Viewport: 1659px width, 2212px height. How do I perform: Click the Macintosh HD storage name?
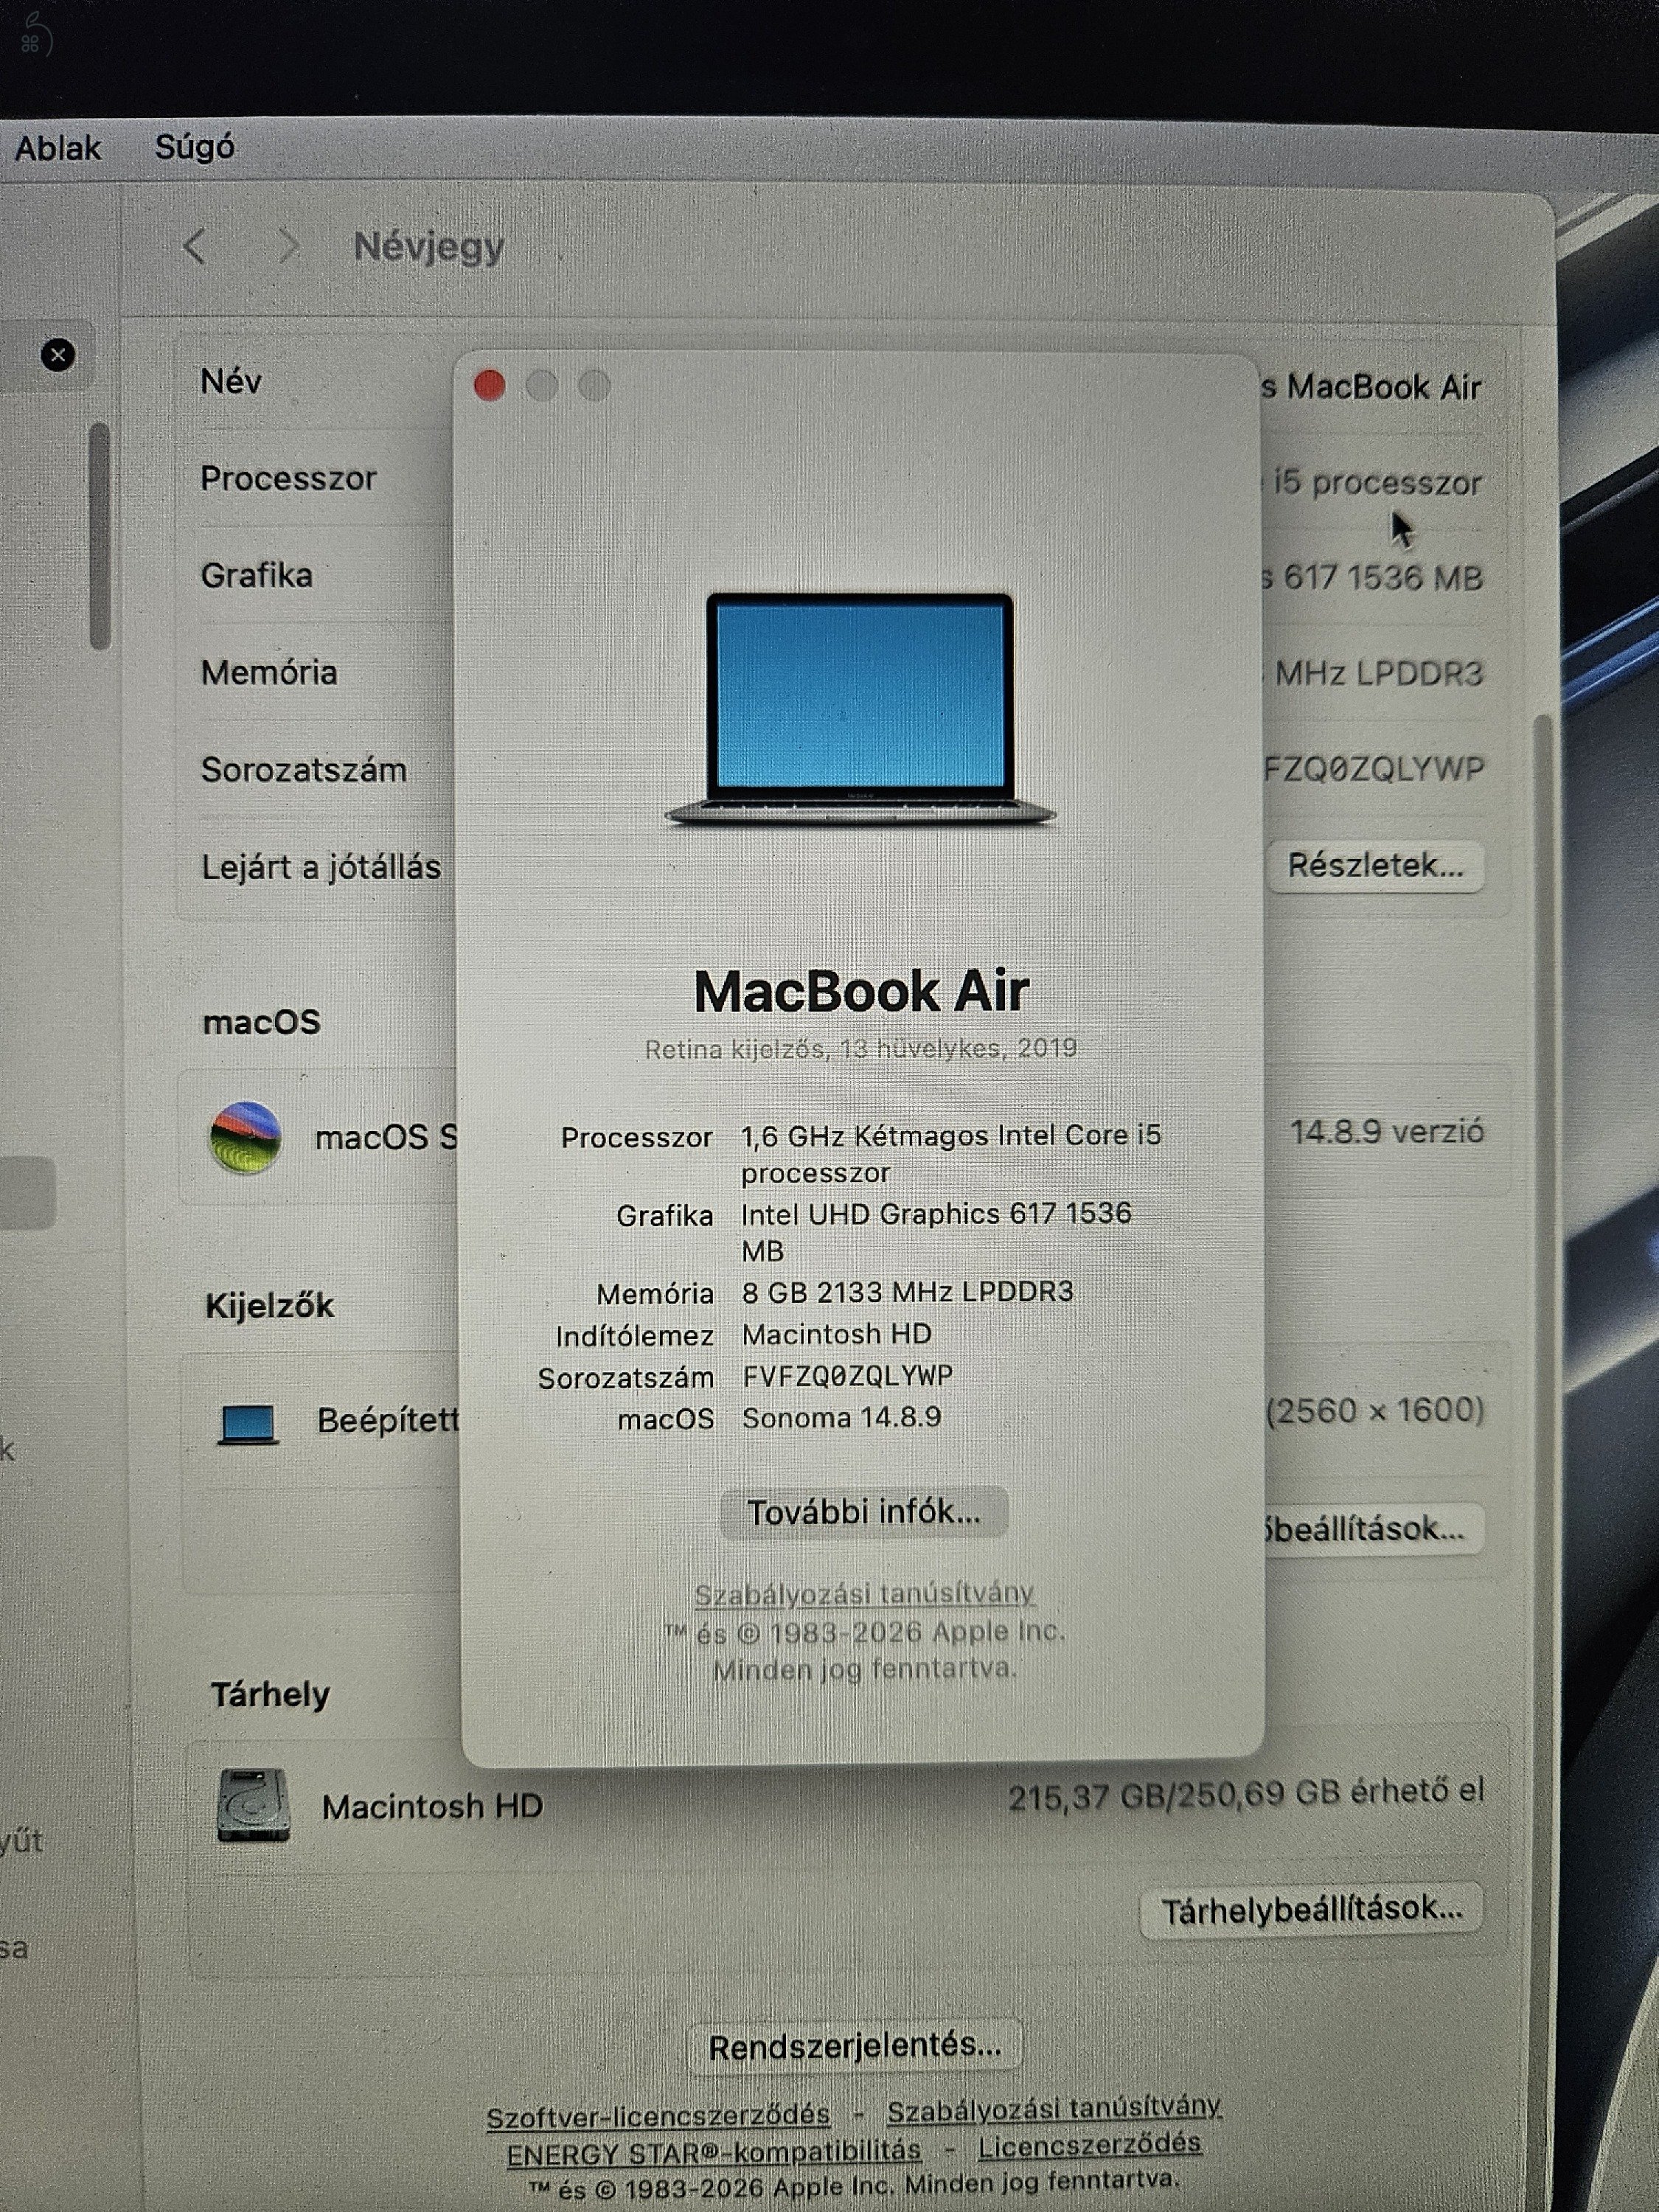(432, 1806)
